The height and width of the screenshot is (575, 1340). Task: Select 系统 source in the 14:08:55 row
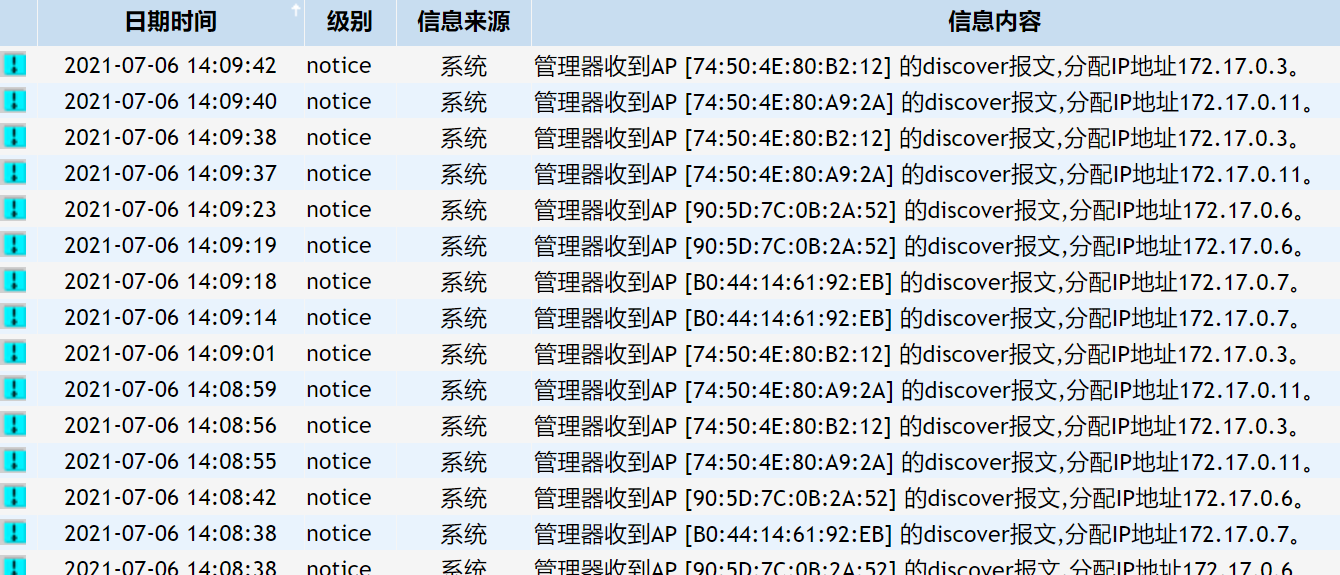pos(464,462)
